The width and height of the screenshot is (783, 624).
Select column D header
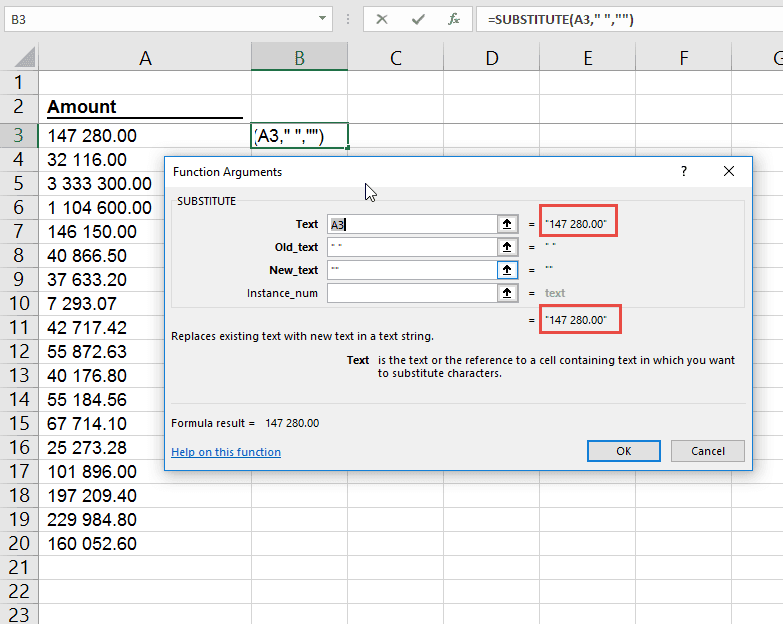[x=491, y=58]
